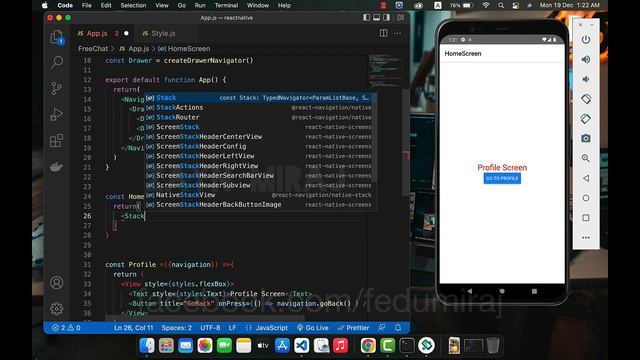Change file encoding UTF-8

pyautogui.click(x=210, y=327)
